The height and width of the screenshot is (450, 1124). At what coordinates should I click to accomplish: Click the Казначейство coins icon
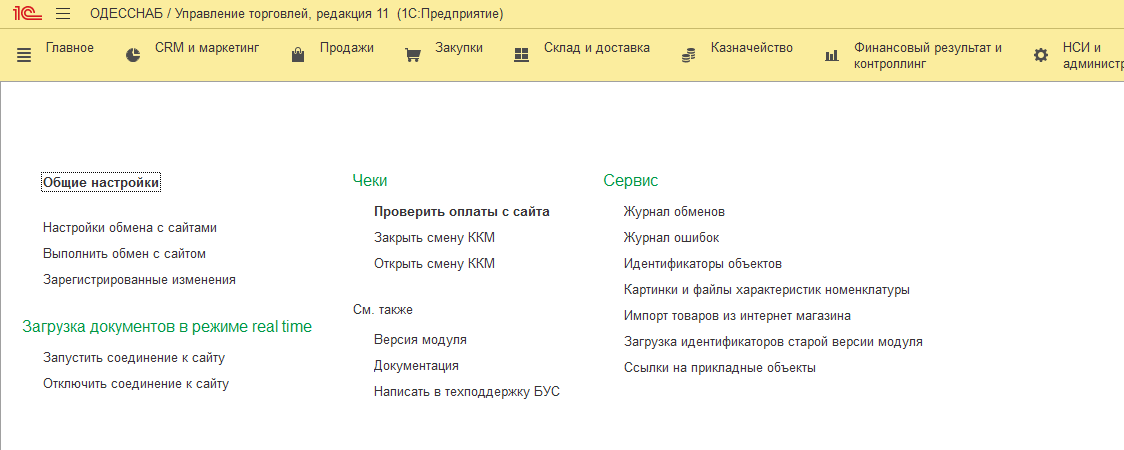(x=688, y=55)
